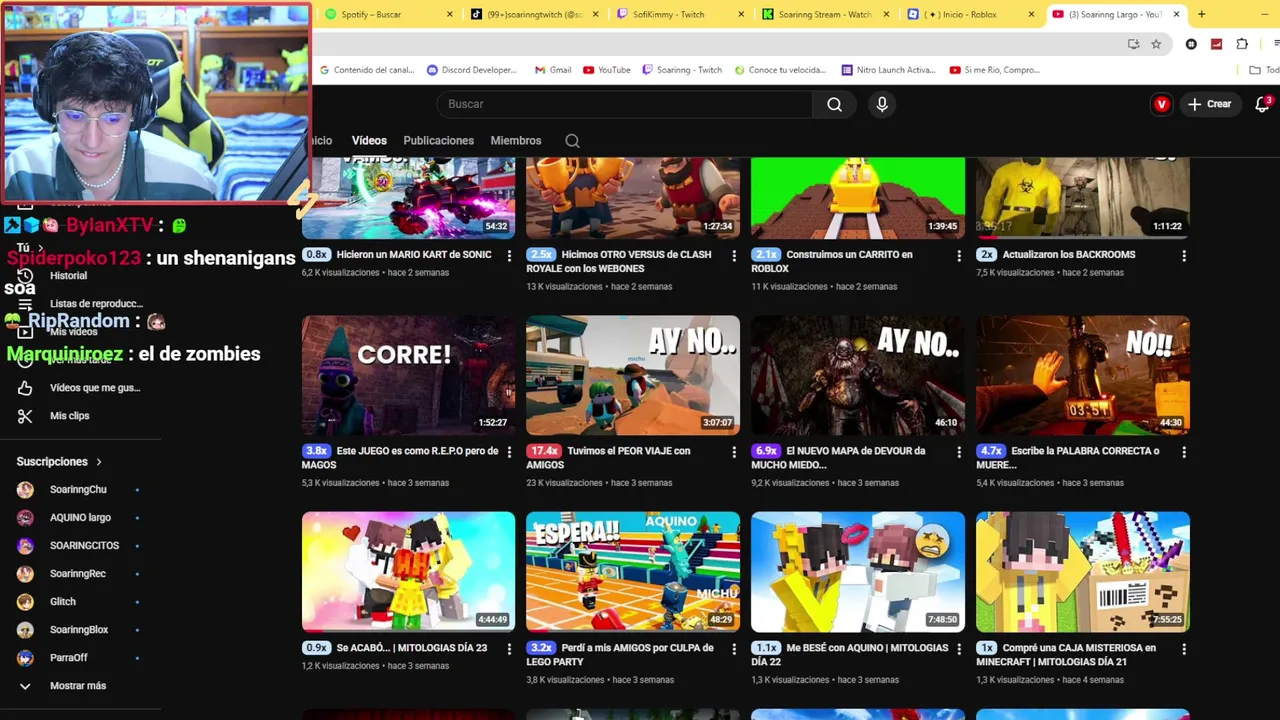Expand the Suscripciones section chevron
The image size is (1280, 720).
(x=99, y=462)
